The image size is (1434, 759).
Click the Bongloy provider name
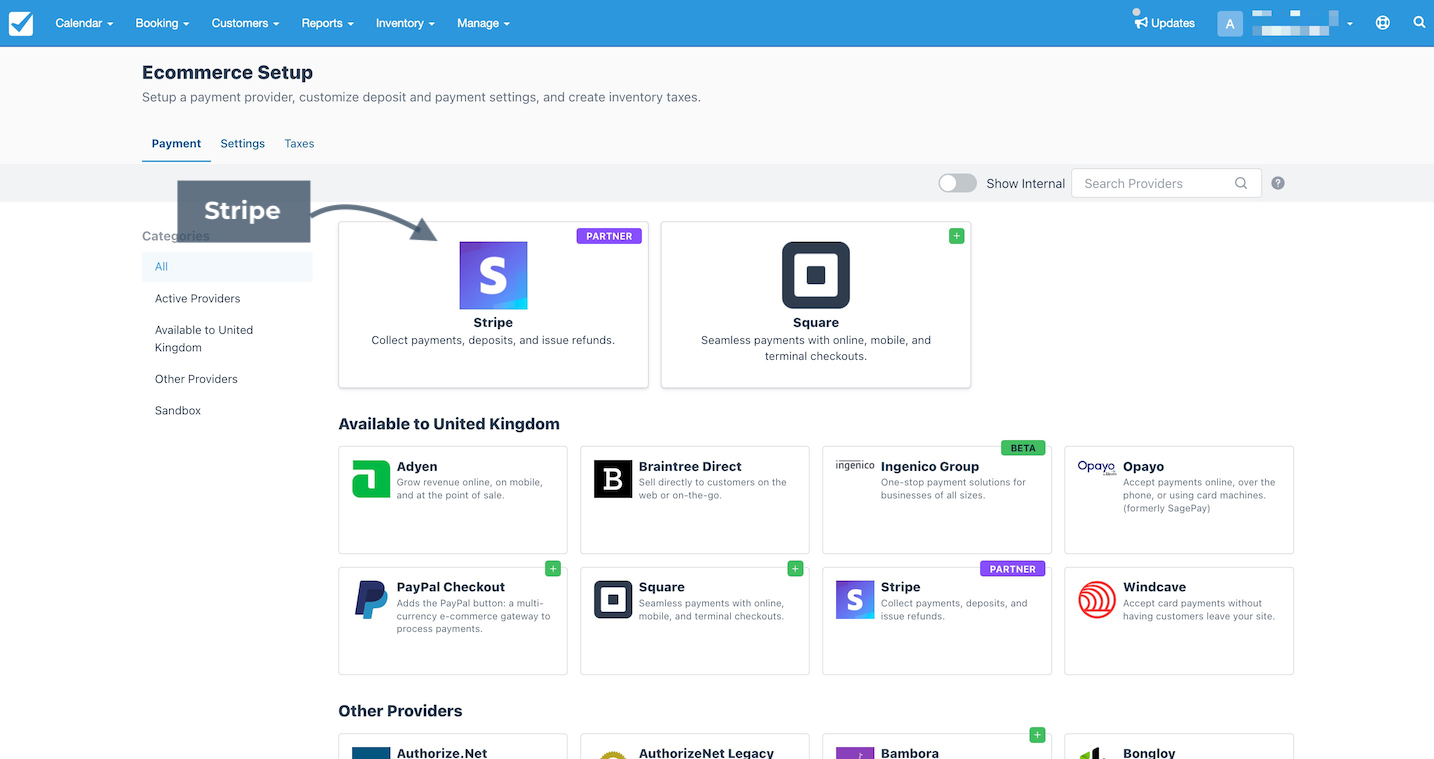tap(1149, 753)
